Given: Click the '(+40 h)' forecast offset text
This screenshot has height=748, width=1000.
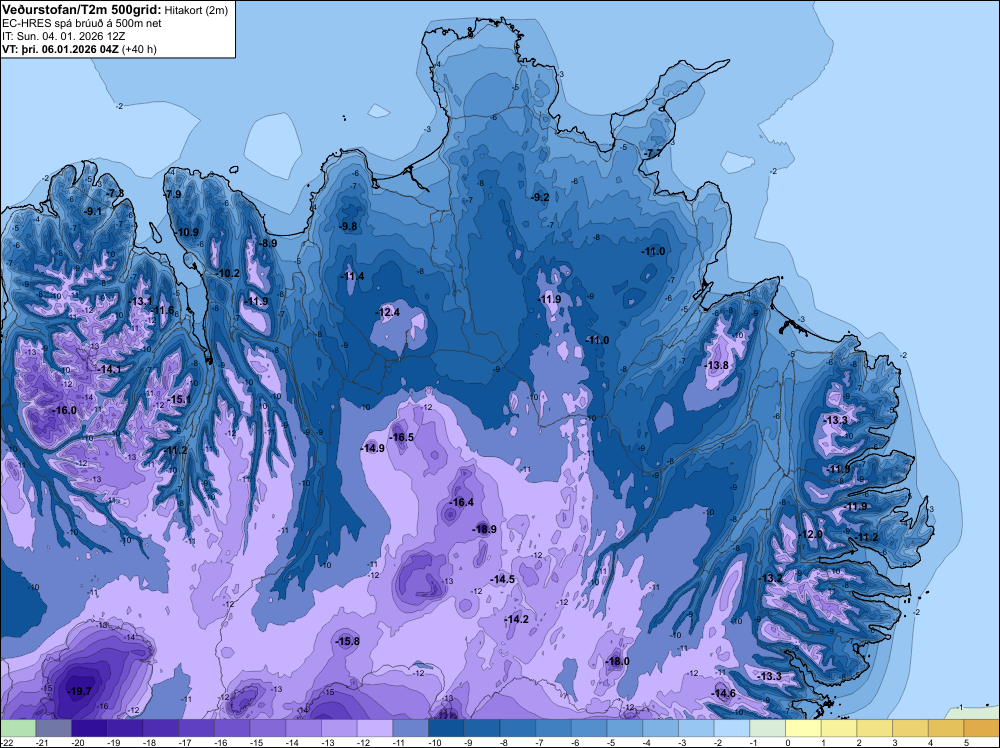Looking at the screenshot, I should (x=138, y=49).
